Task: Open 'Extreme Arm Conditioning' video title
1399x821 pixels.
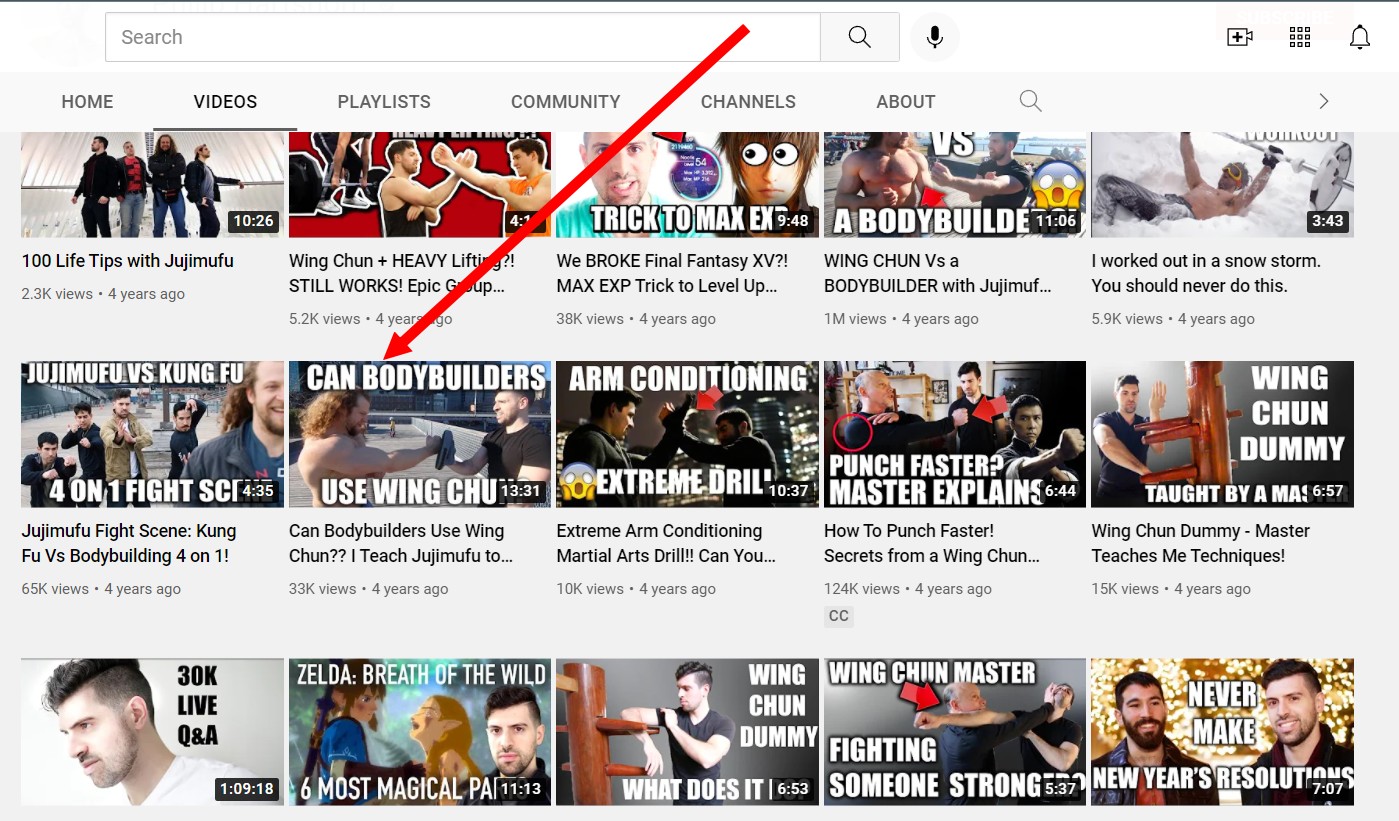Action: (x=666, y=543)
